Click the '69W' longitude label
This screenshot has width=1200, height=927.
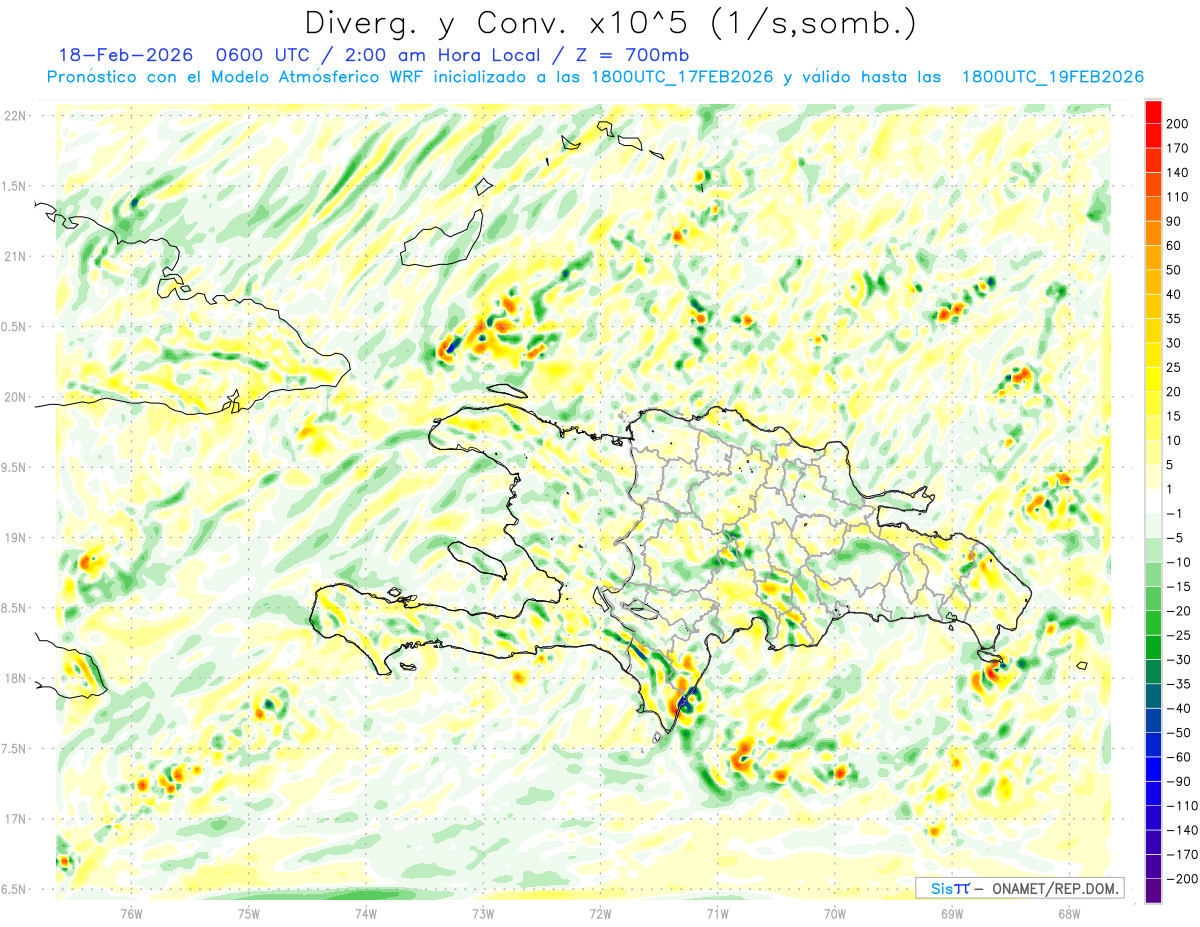(x=952, y=913)
